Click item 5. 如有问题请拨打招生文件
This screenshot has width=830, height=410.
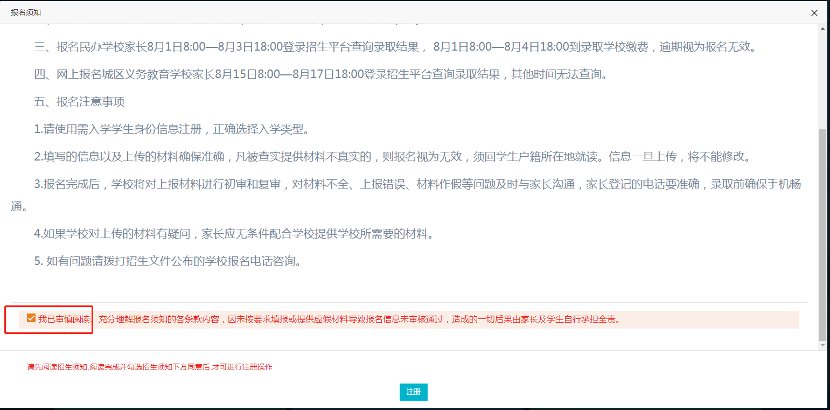(168, 261)
